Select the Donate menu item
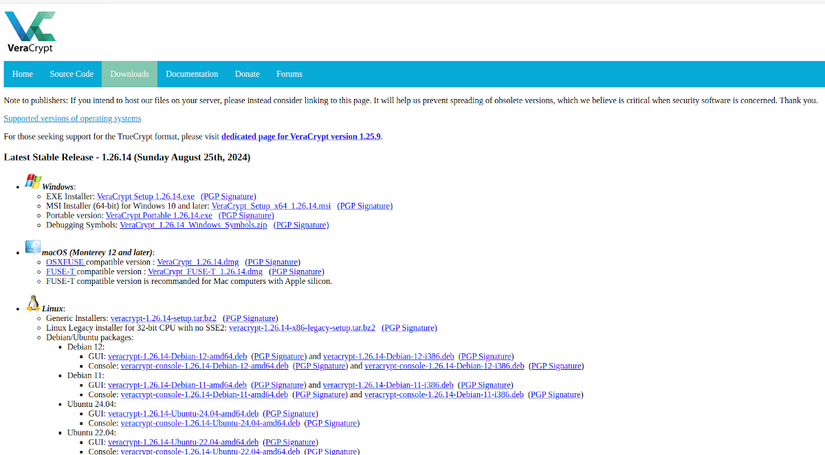Viewport: 825px width, 455px height. [247, 74]
